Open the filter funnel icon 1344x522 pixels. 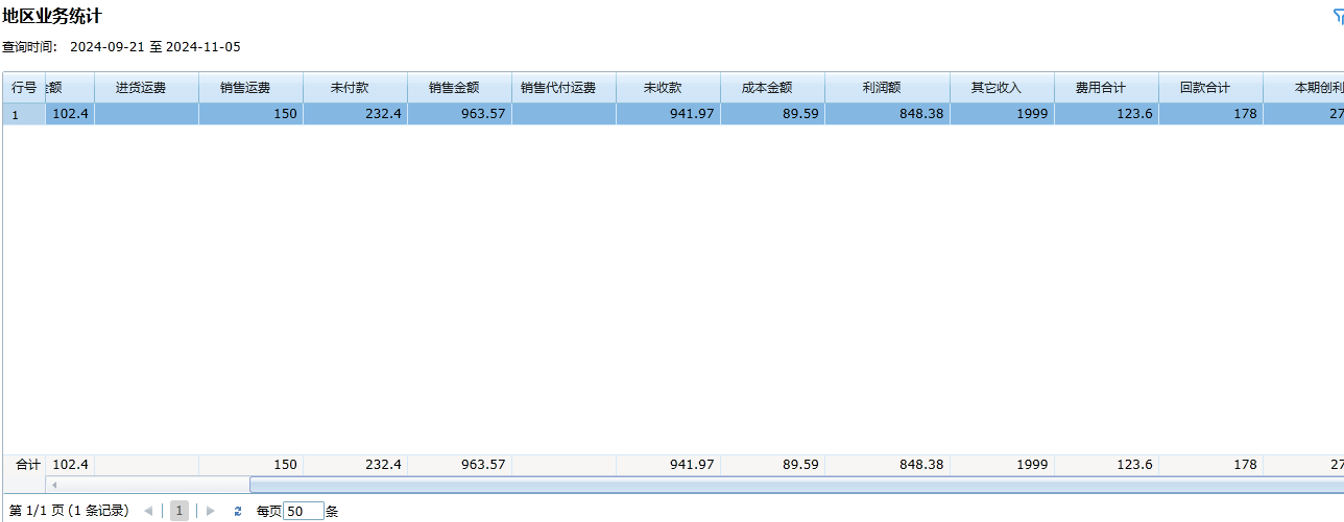click(1338, 17)
